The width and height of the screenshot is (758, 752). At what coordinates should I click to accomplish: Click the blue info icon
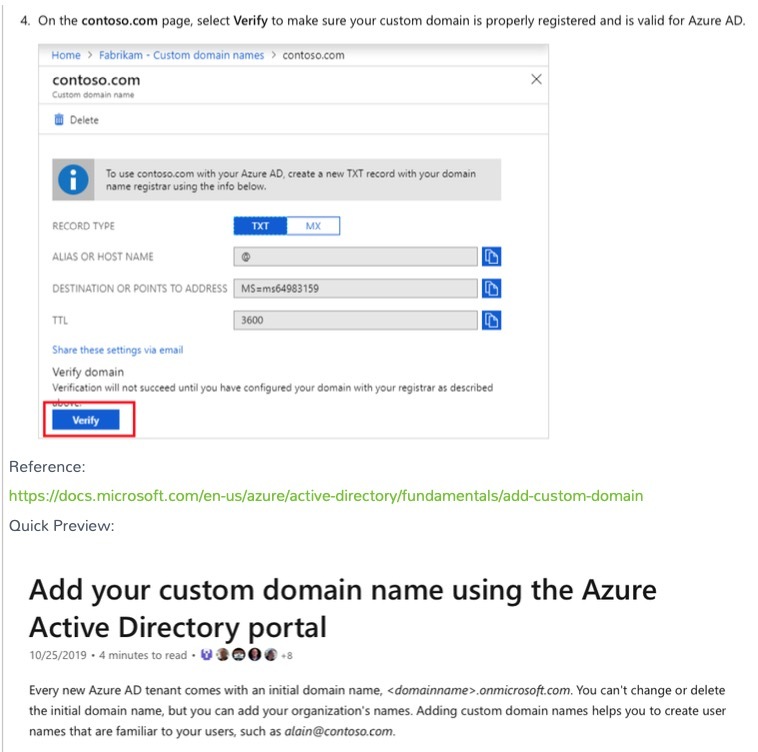[73, 180]
